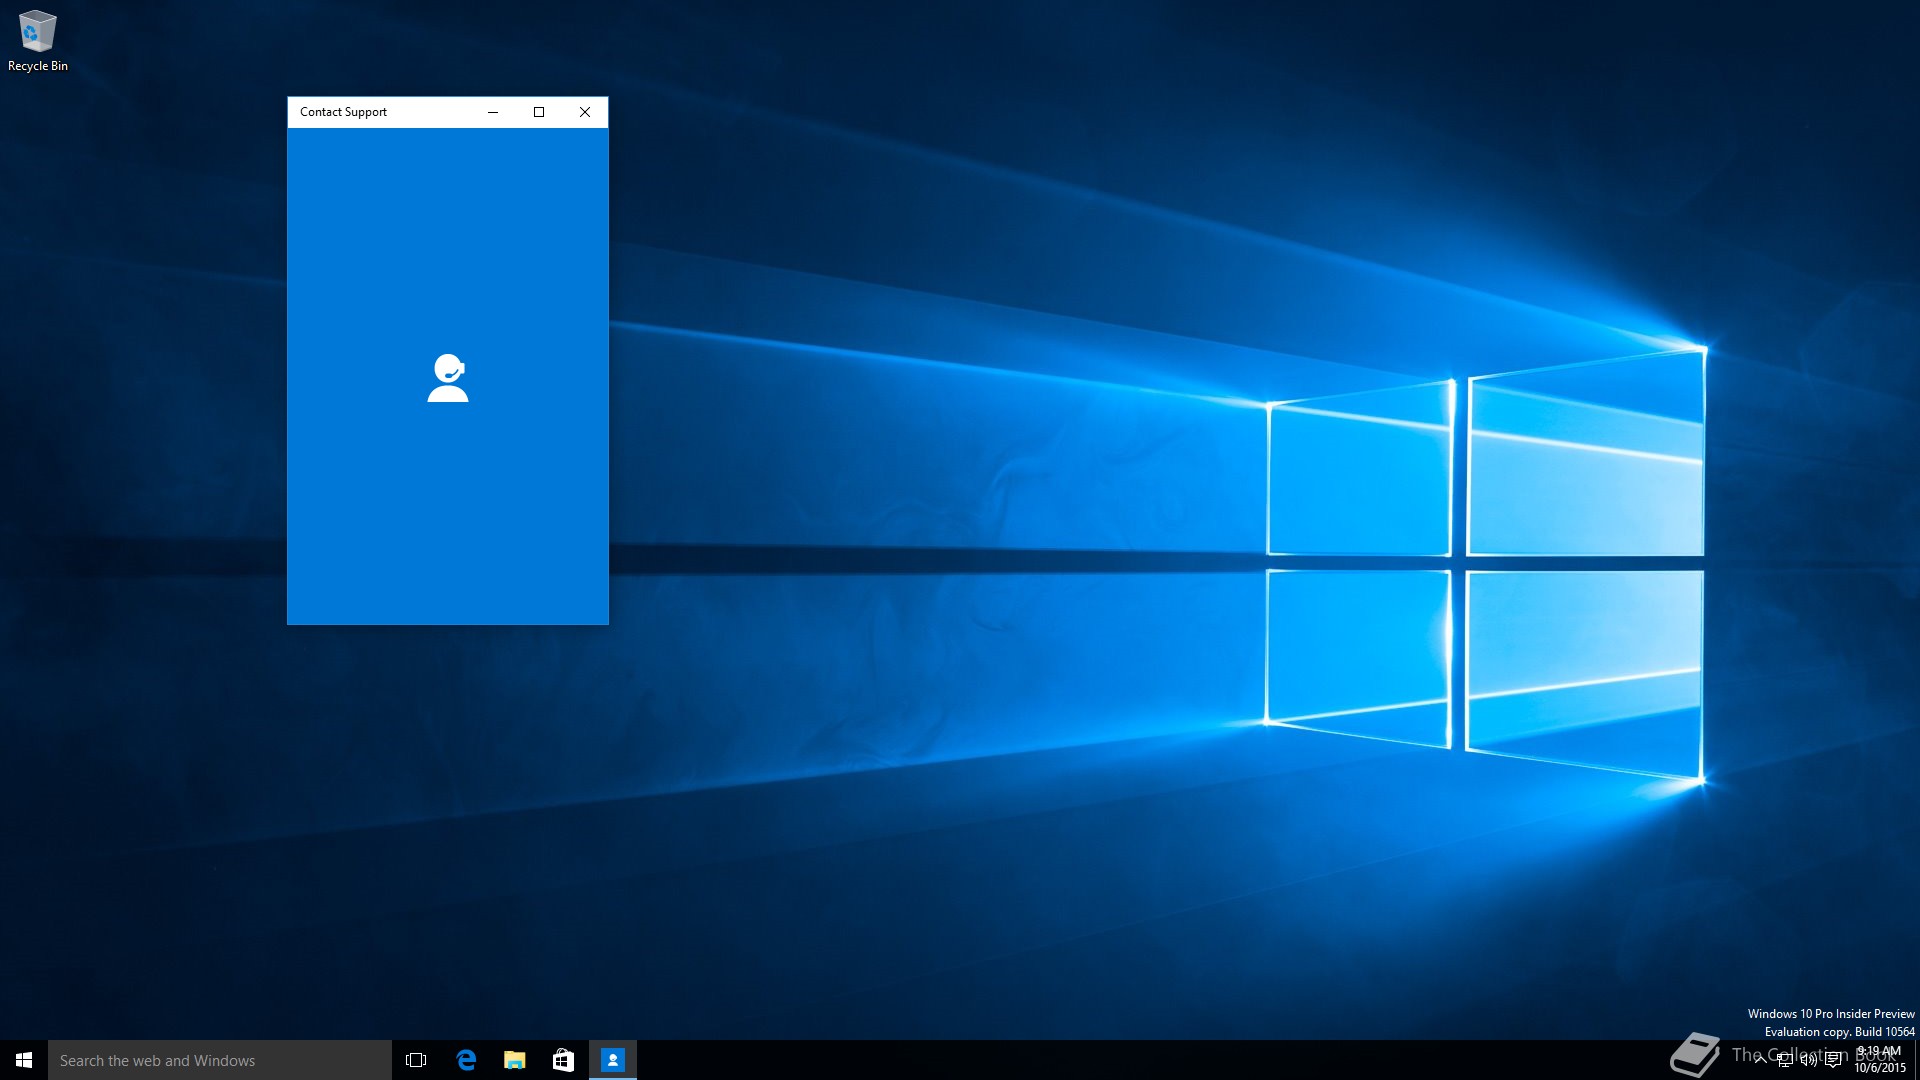
Task: Click the Start button on the taskbar
Action: click(24, 1060)
